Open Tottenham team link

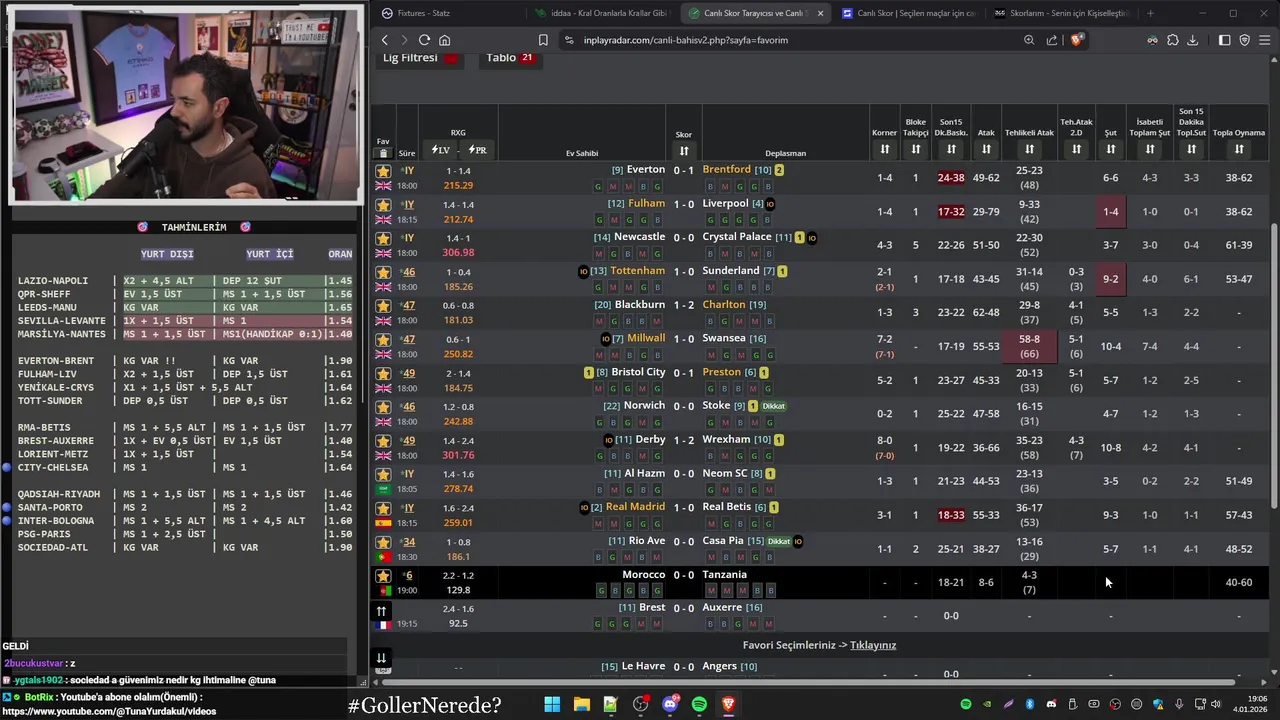[x=637, y=271]
